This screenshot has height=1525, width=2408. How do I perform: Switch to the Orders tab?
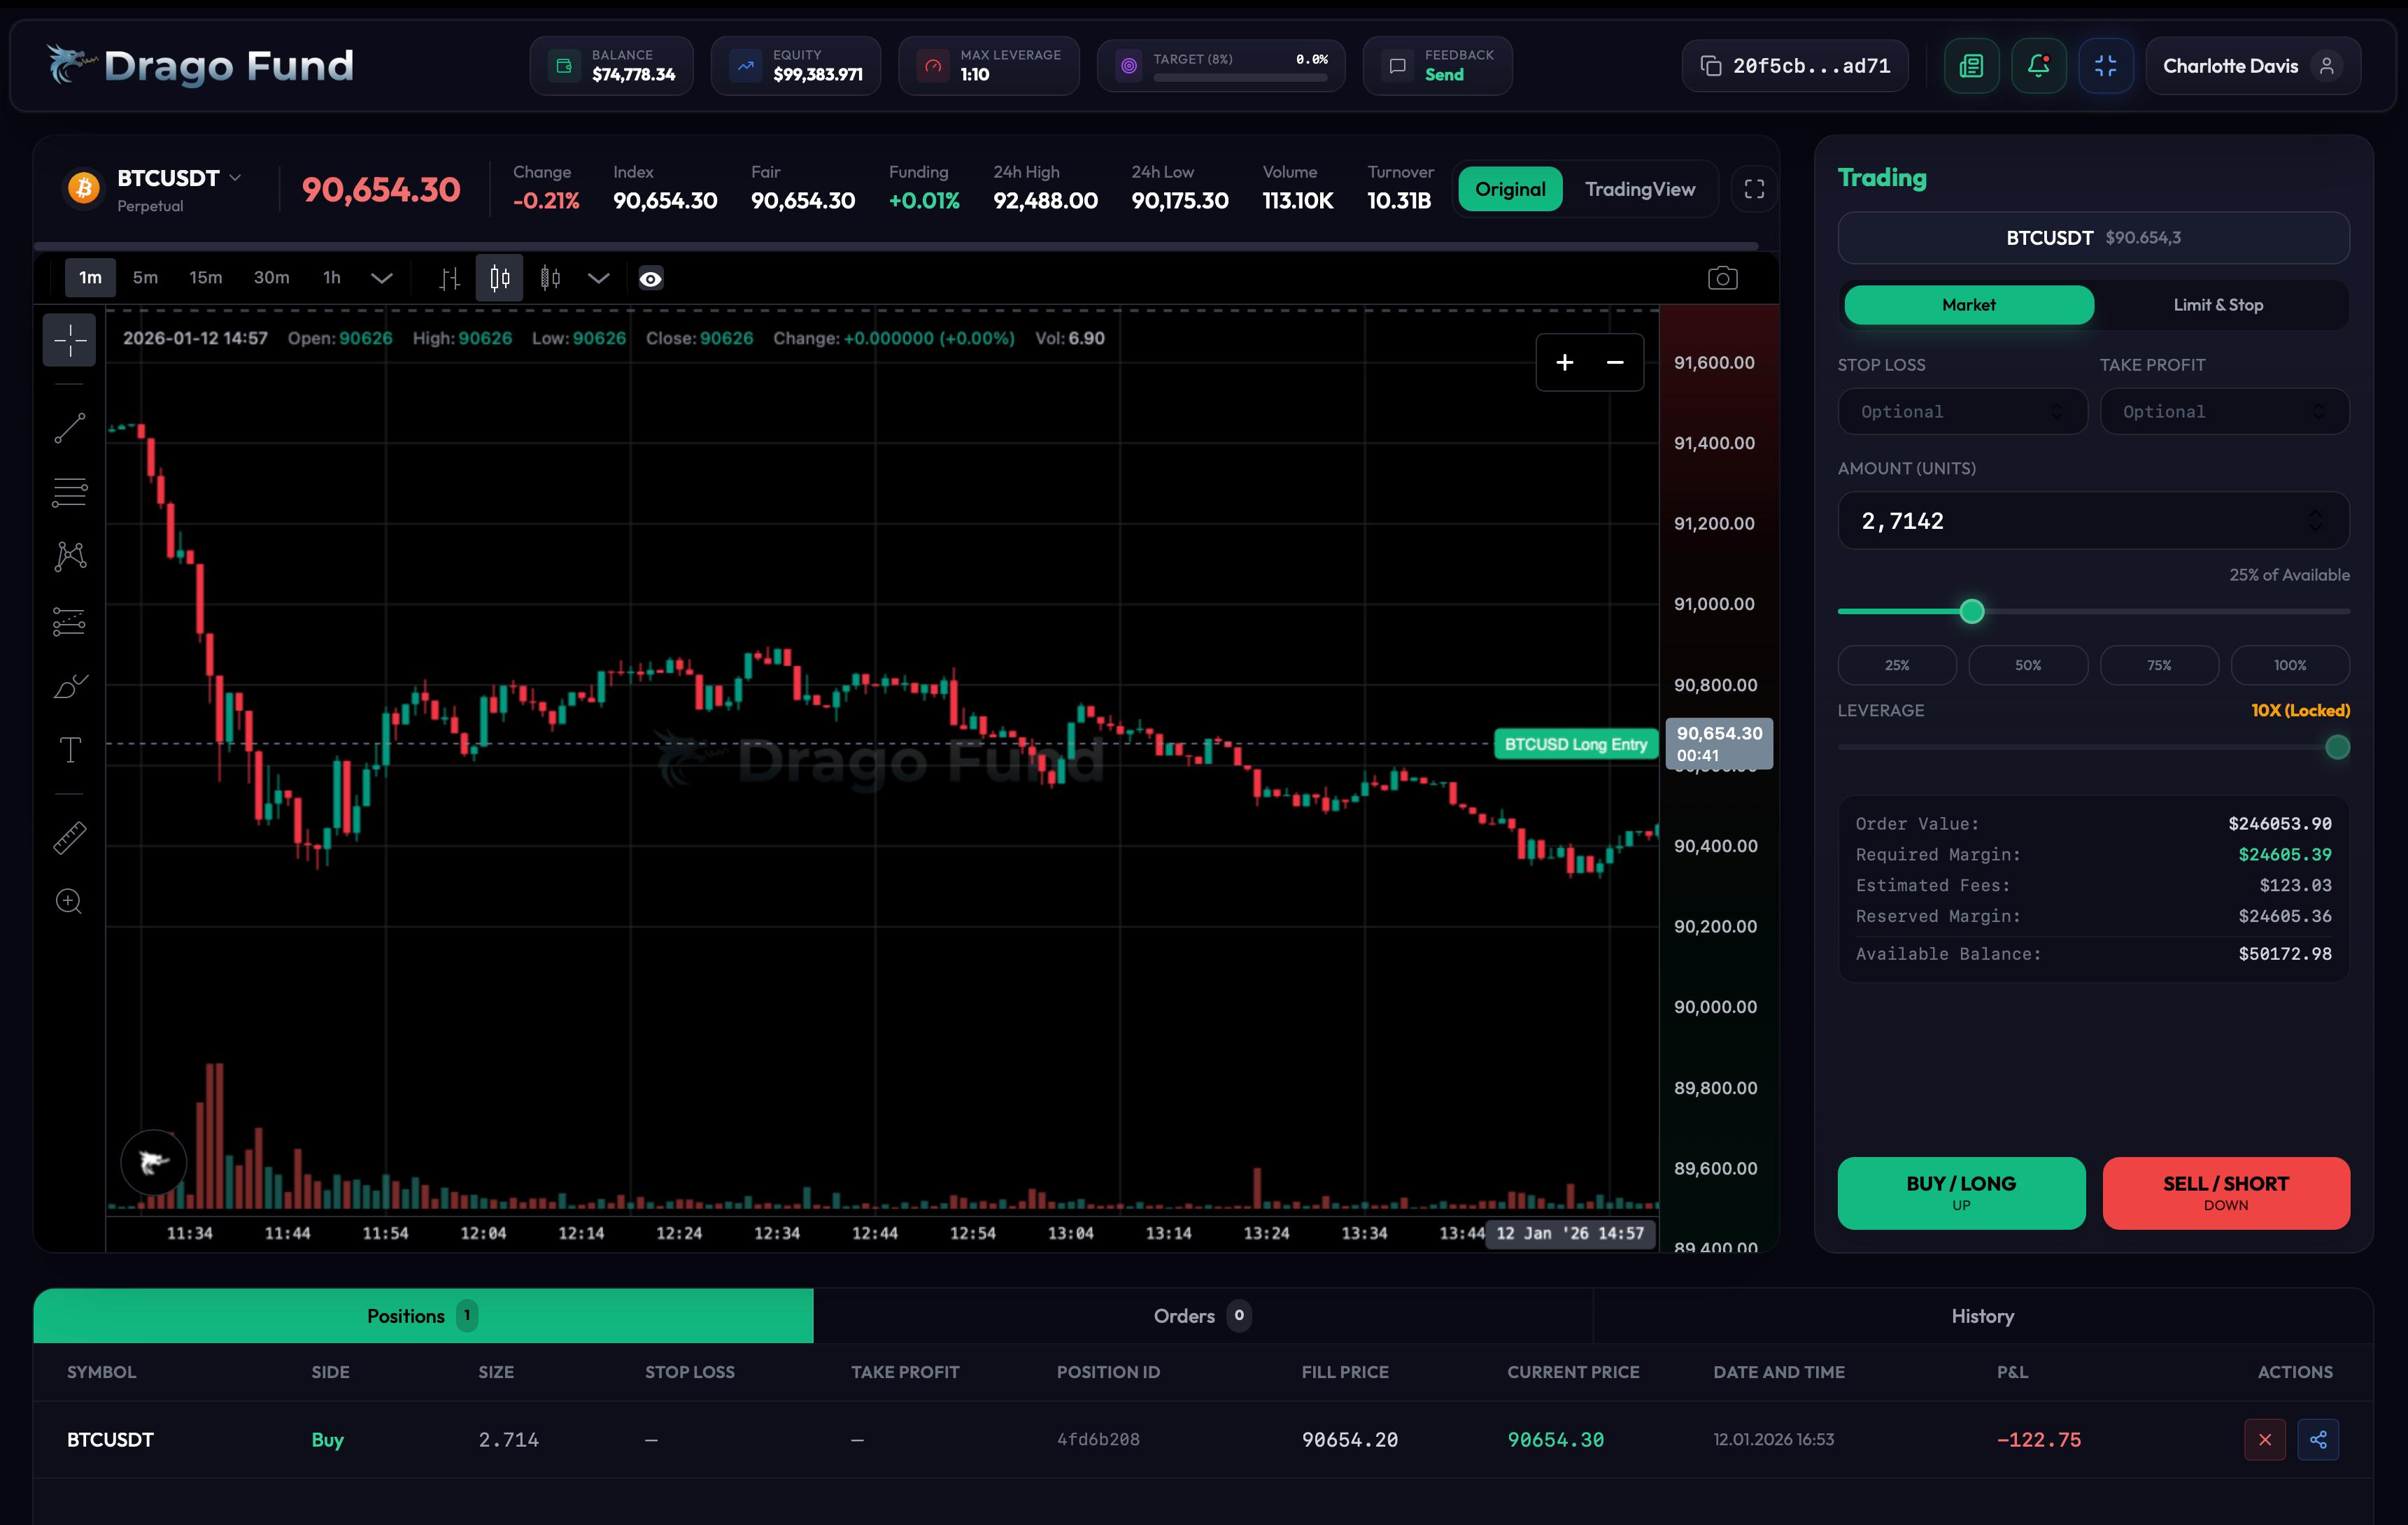pyautogui.click(x=1200, y=1315)
